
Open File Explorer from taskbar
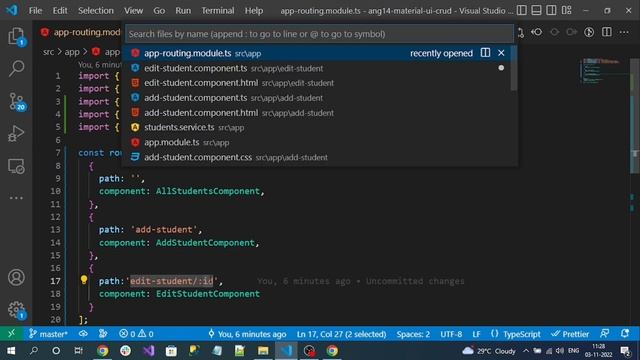[263, 351]
